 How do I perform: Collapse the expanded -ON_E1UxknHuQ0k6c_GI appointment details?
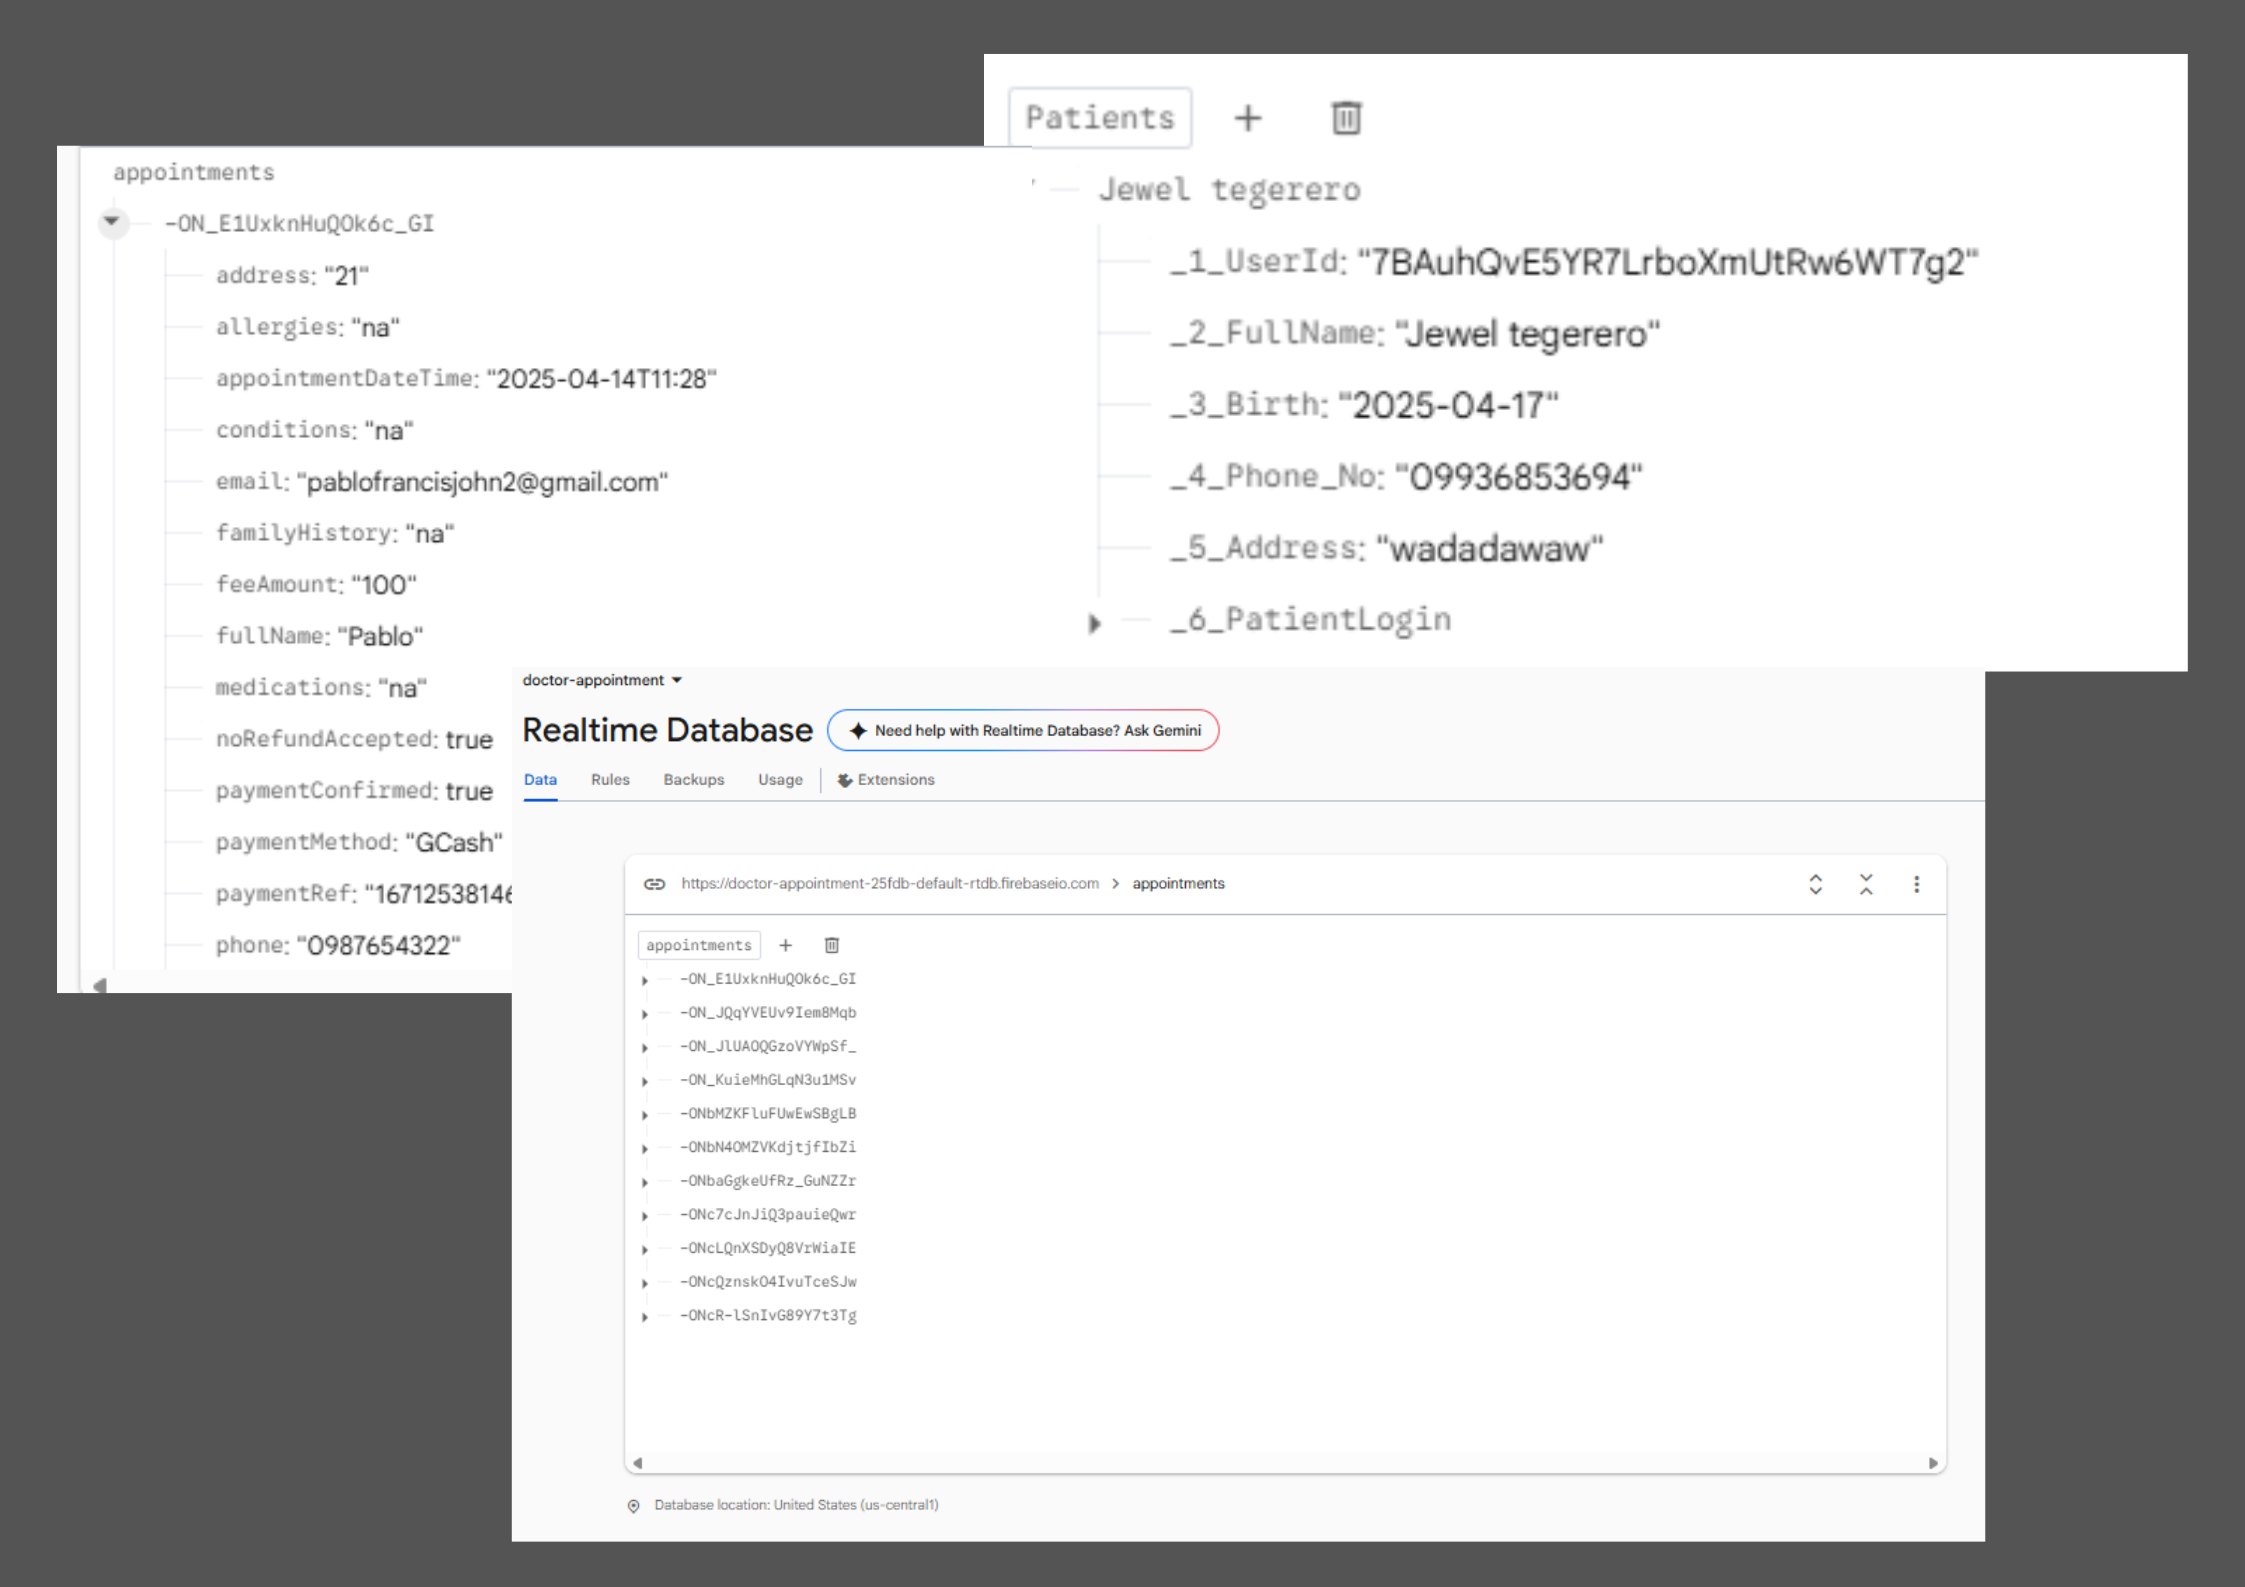112,221
